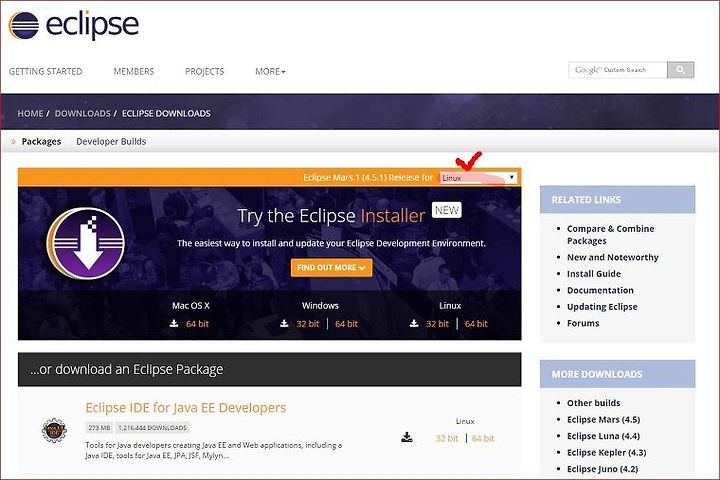Download Mac OS X 64 bit installer
Screen dimensions: 720x480
[x=197, y=324]
